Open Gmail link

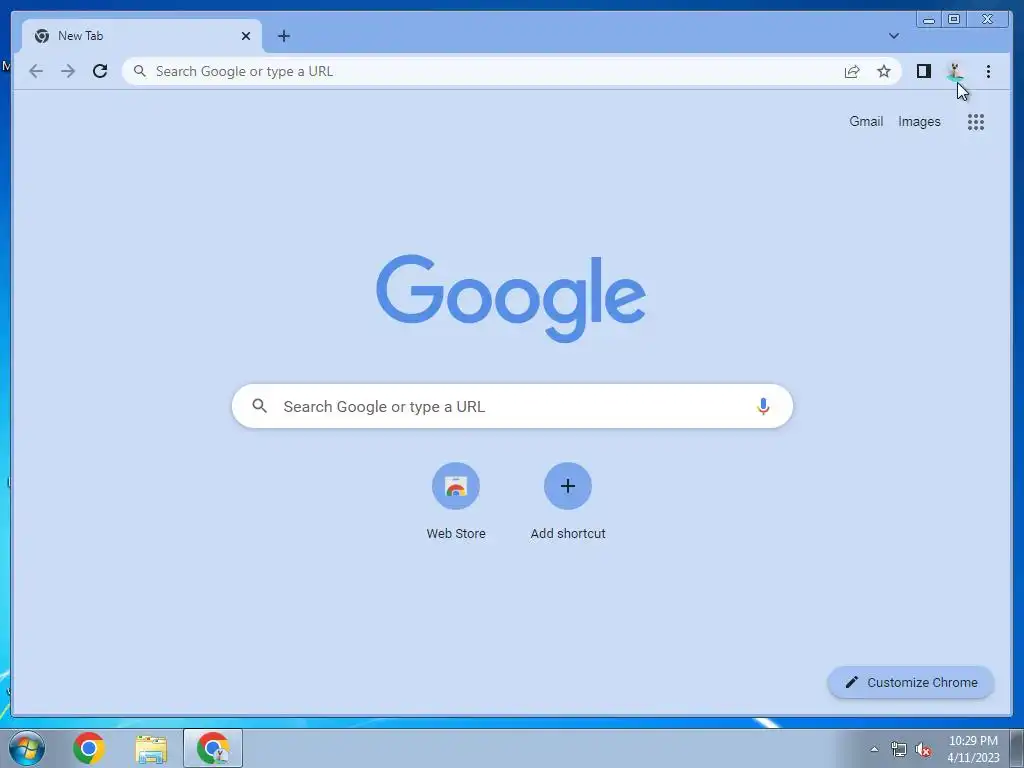point(866,121)
